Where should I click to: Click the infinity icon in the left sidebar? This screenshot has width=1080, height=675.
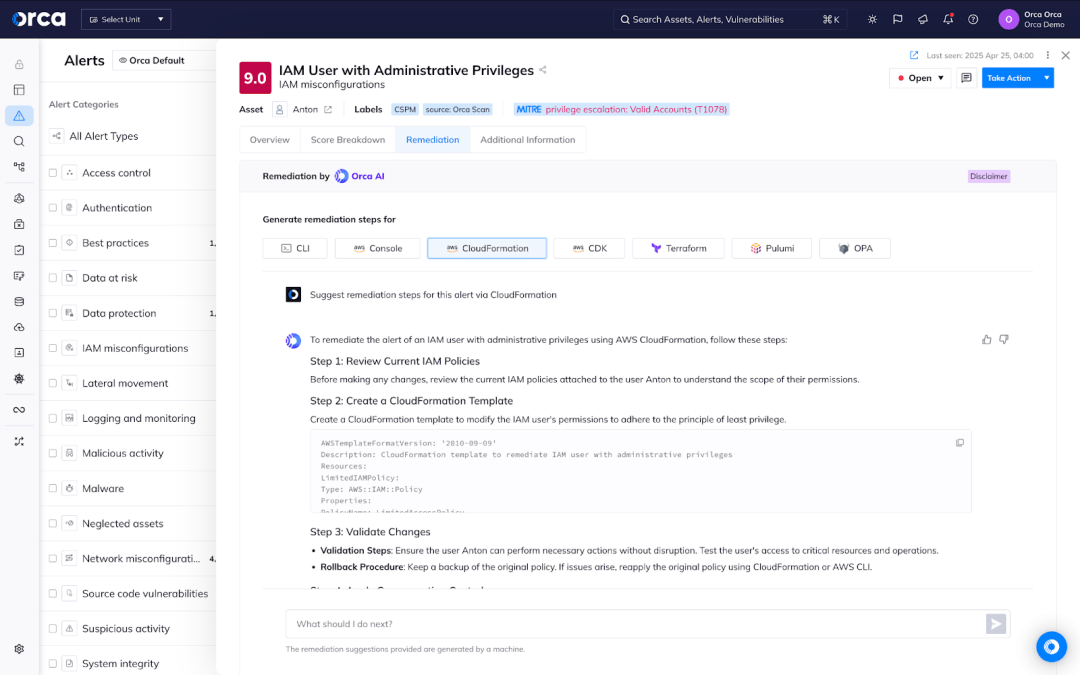click(19, 410)
